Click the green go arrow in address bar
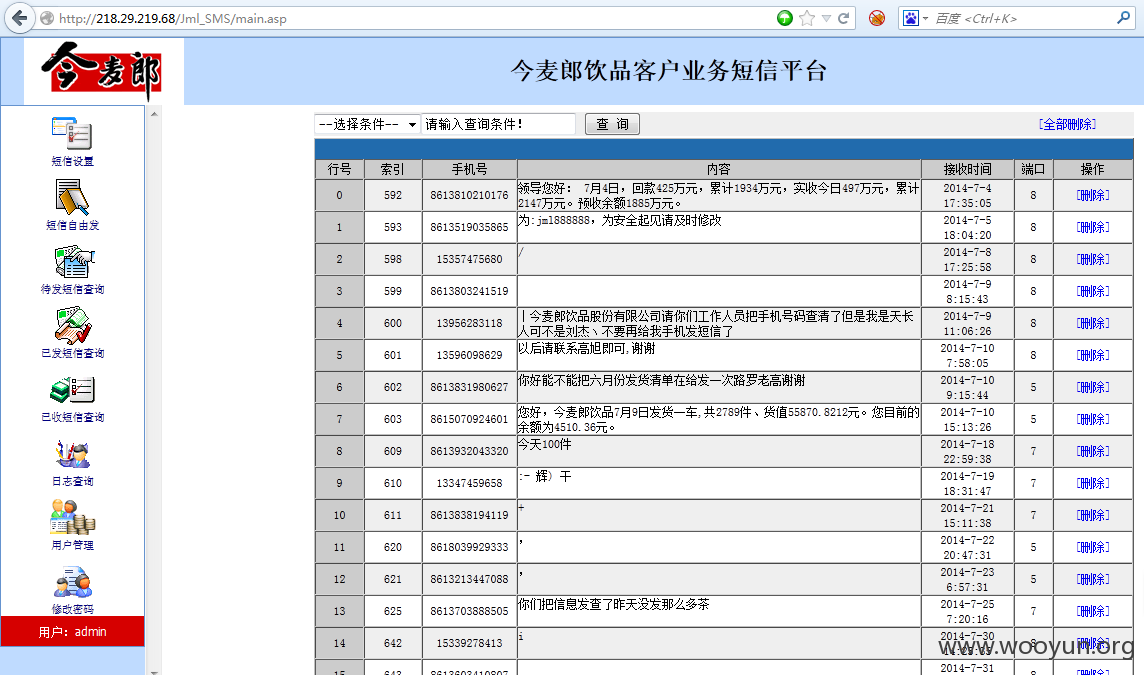Screen dimensions: 1144x675 pyautogui.click(x=785, y=18)
